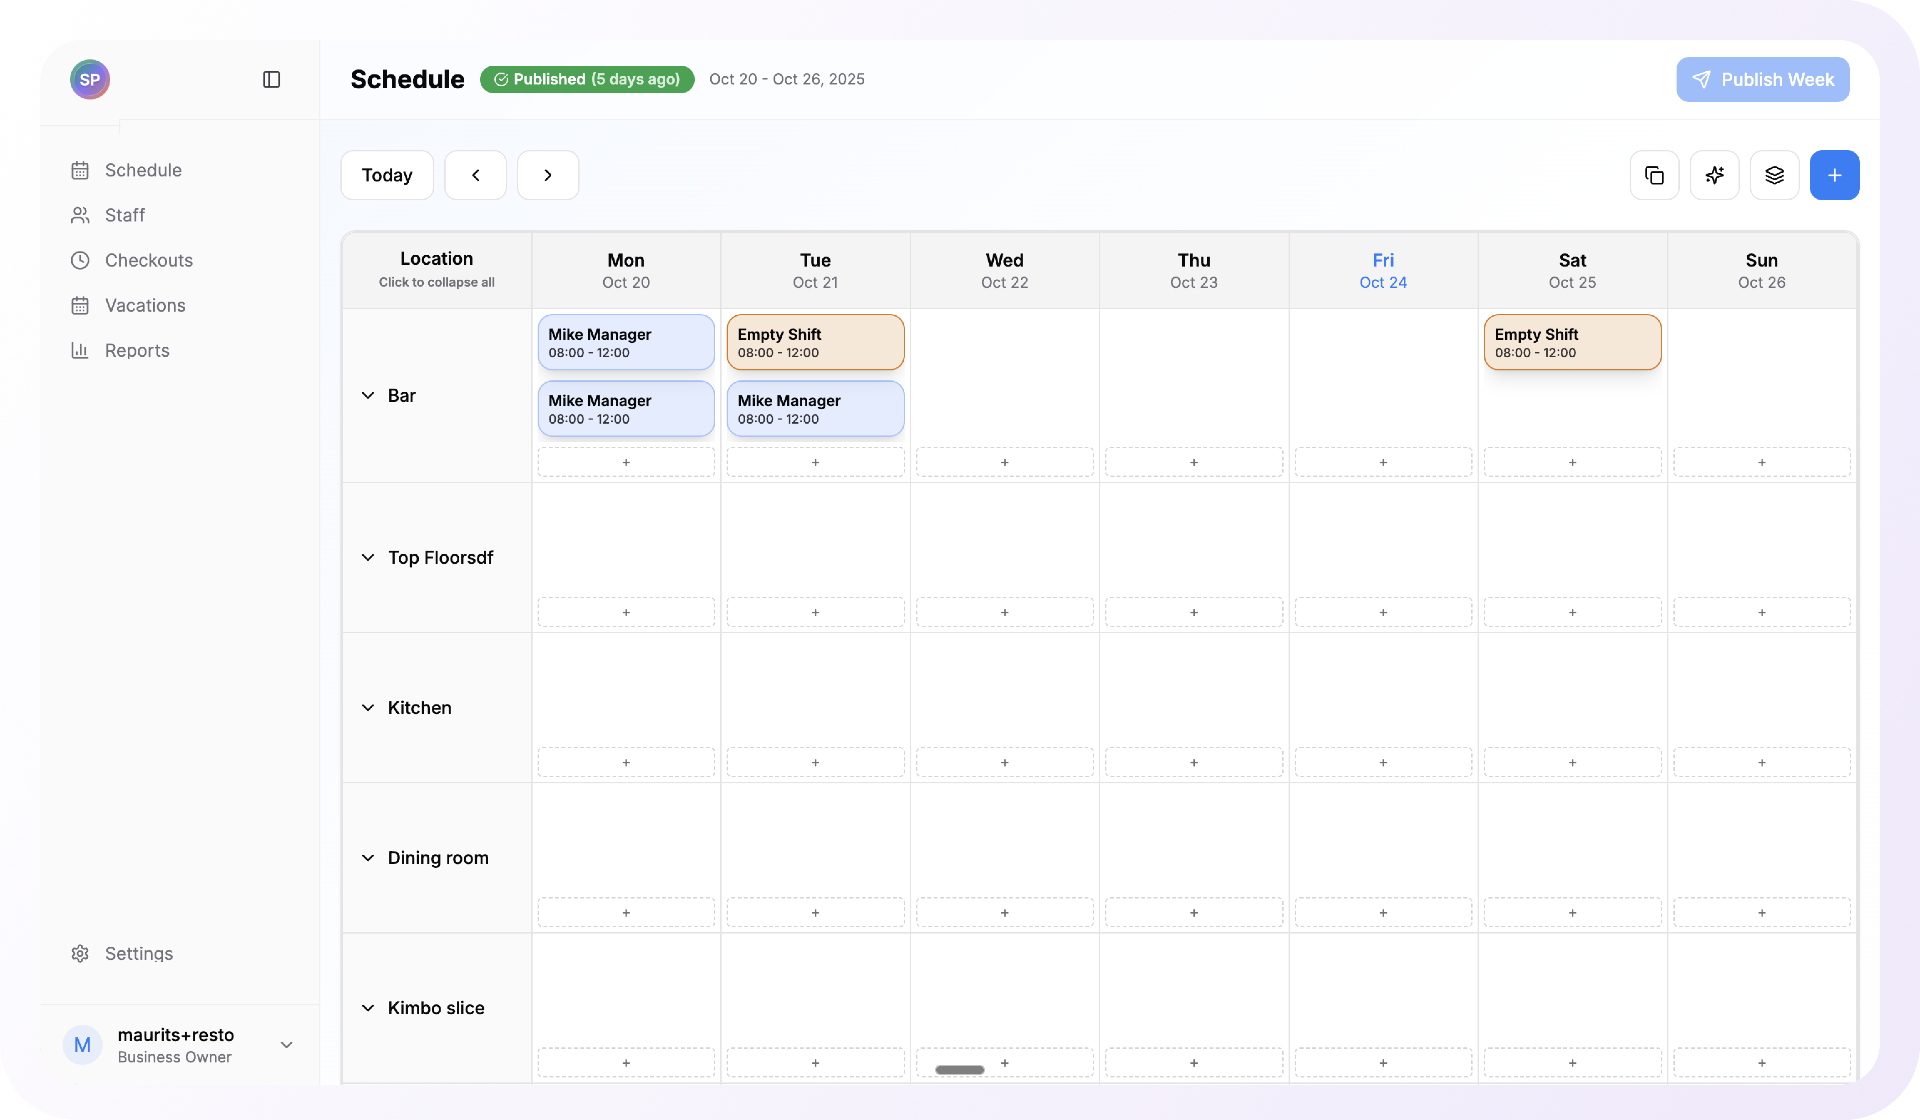Click the Reports bar-chart icon
The image size is (1920, 1120).
(x=80, y=350)
